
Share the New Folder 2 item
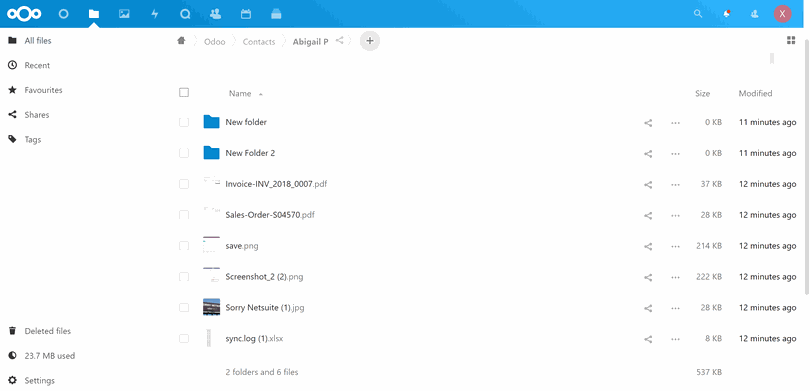(x=648, y=154)
